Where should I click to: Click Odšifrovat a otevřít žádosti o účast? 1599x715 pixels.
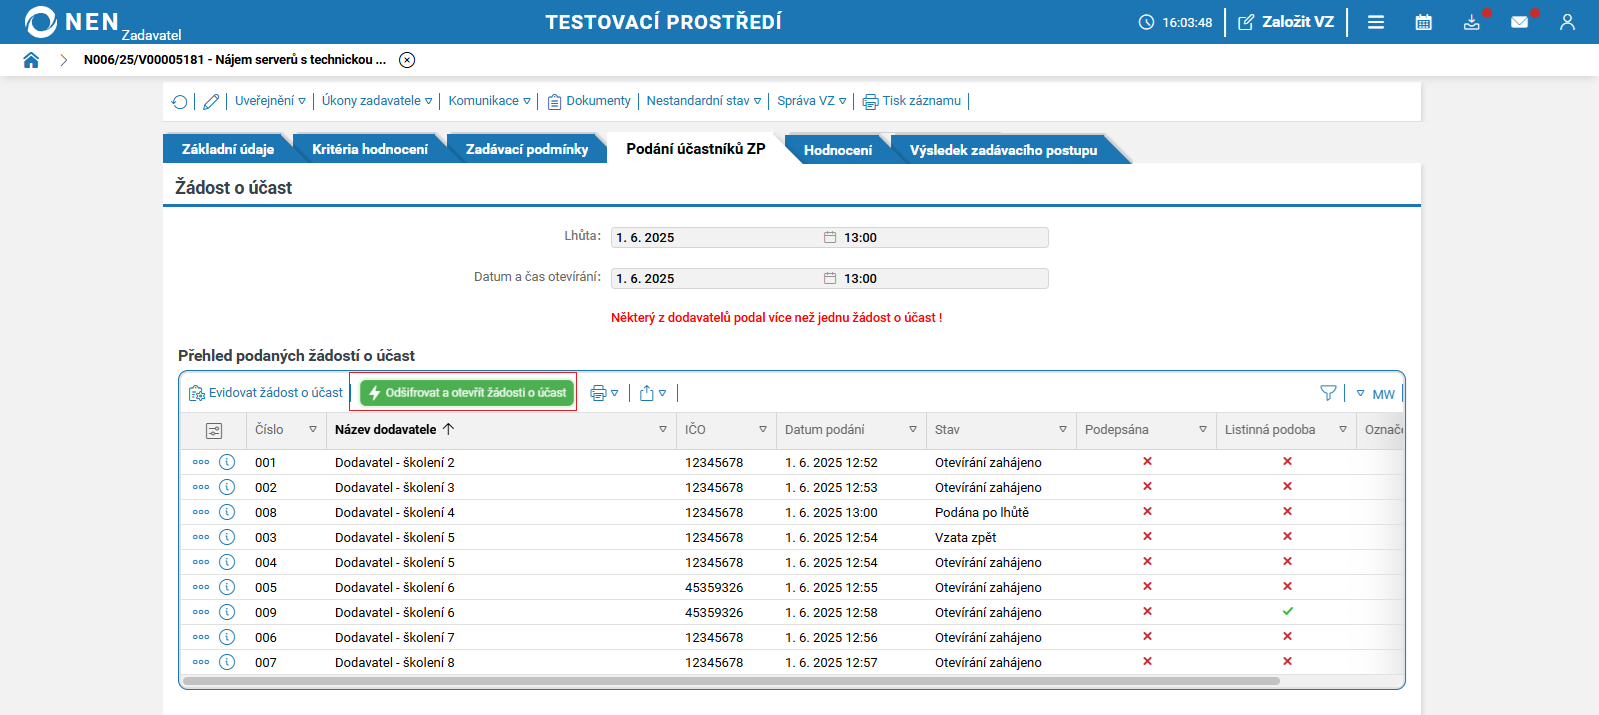[x=467, y=393]
